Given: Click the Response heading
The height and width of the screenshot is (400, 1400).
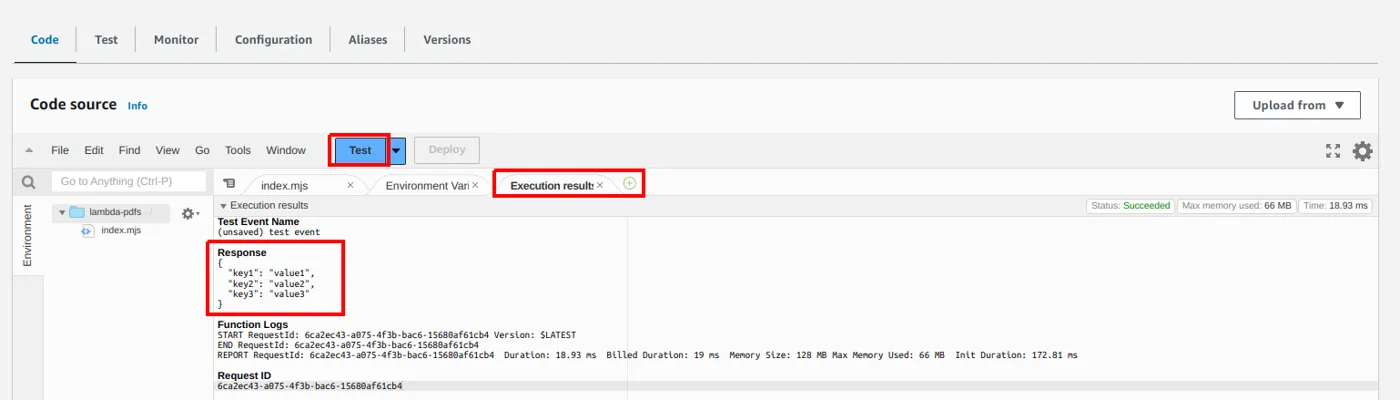Looking at the screenshot, I should (242, 253).
